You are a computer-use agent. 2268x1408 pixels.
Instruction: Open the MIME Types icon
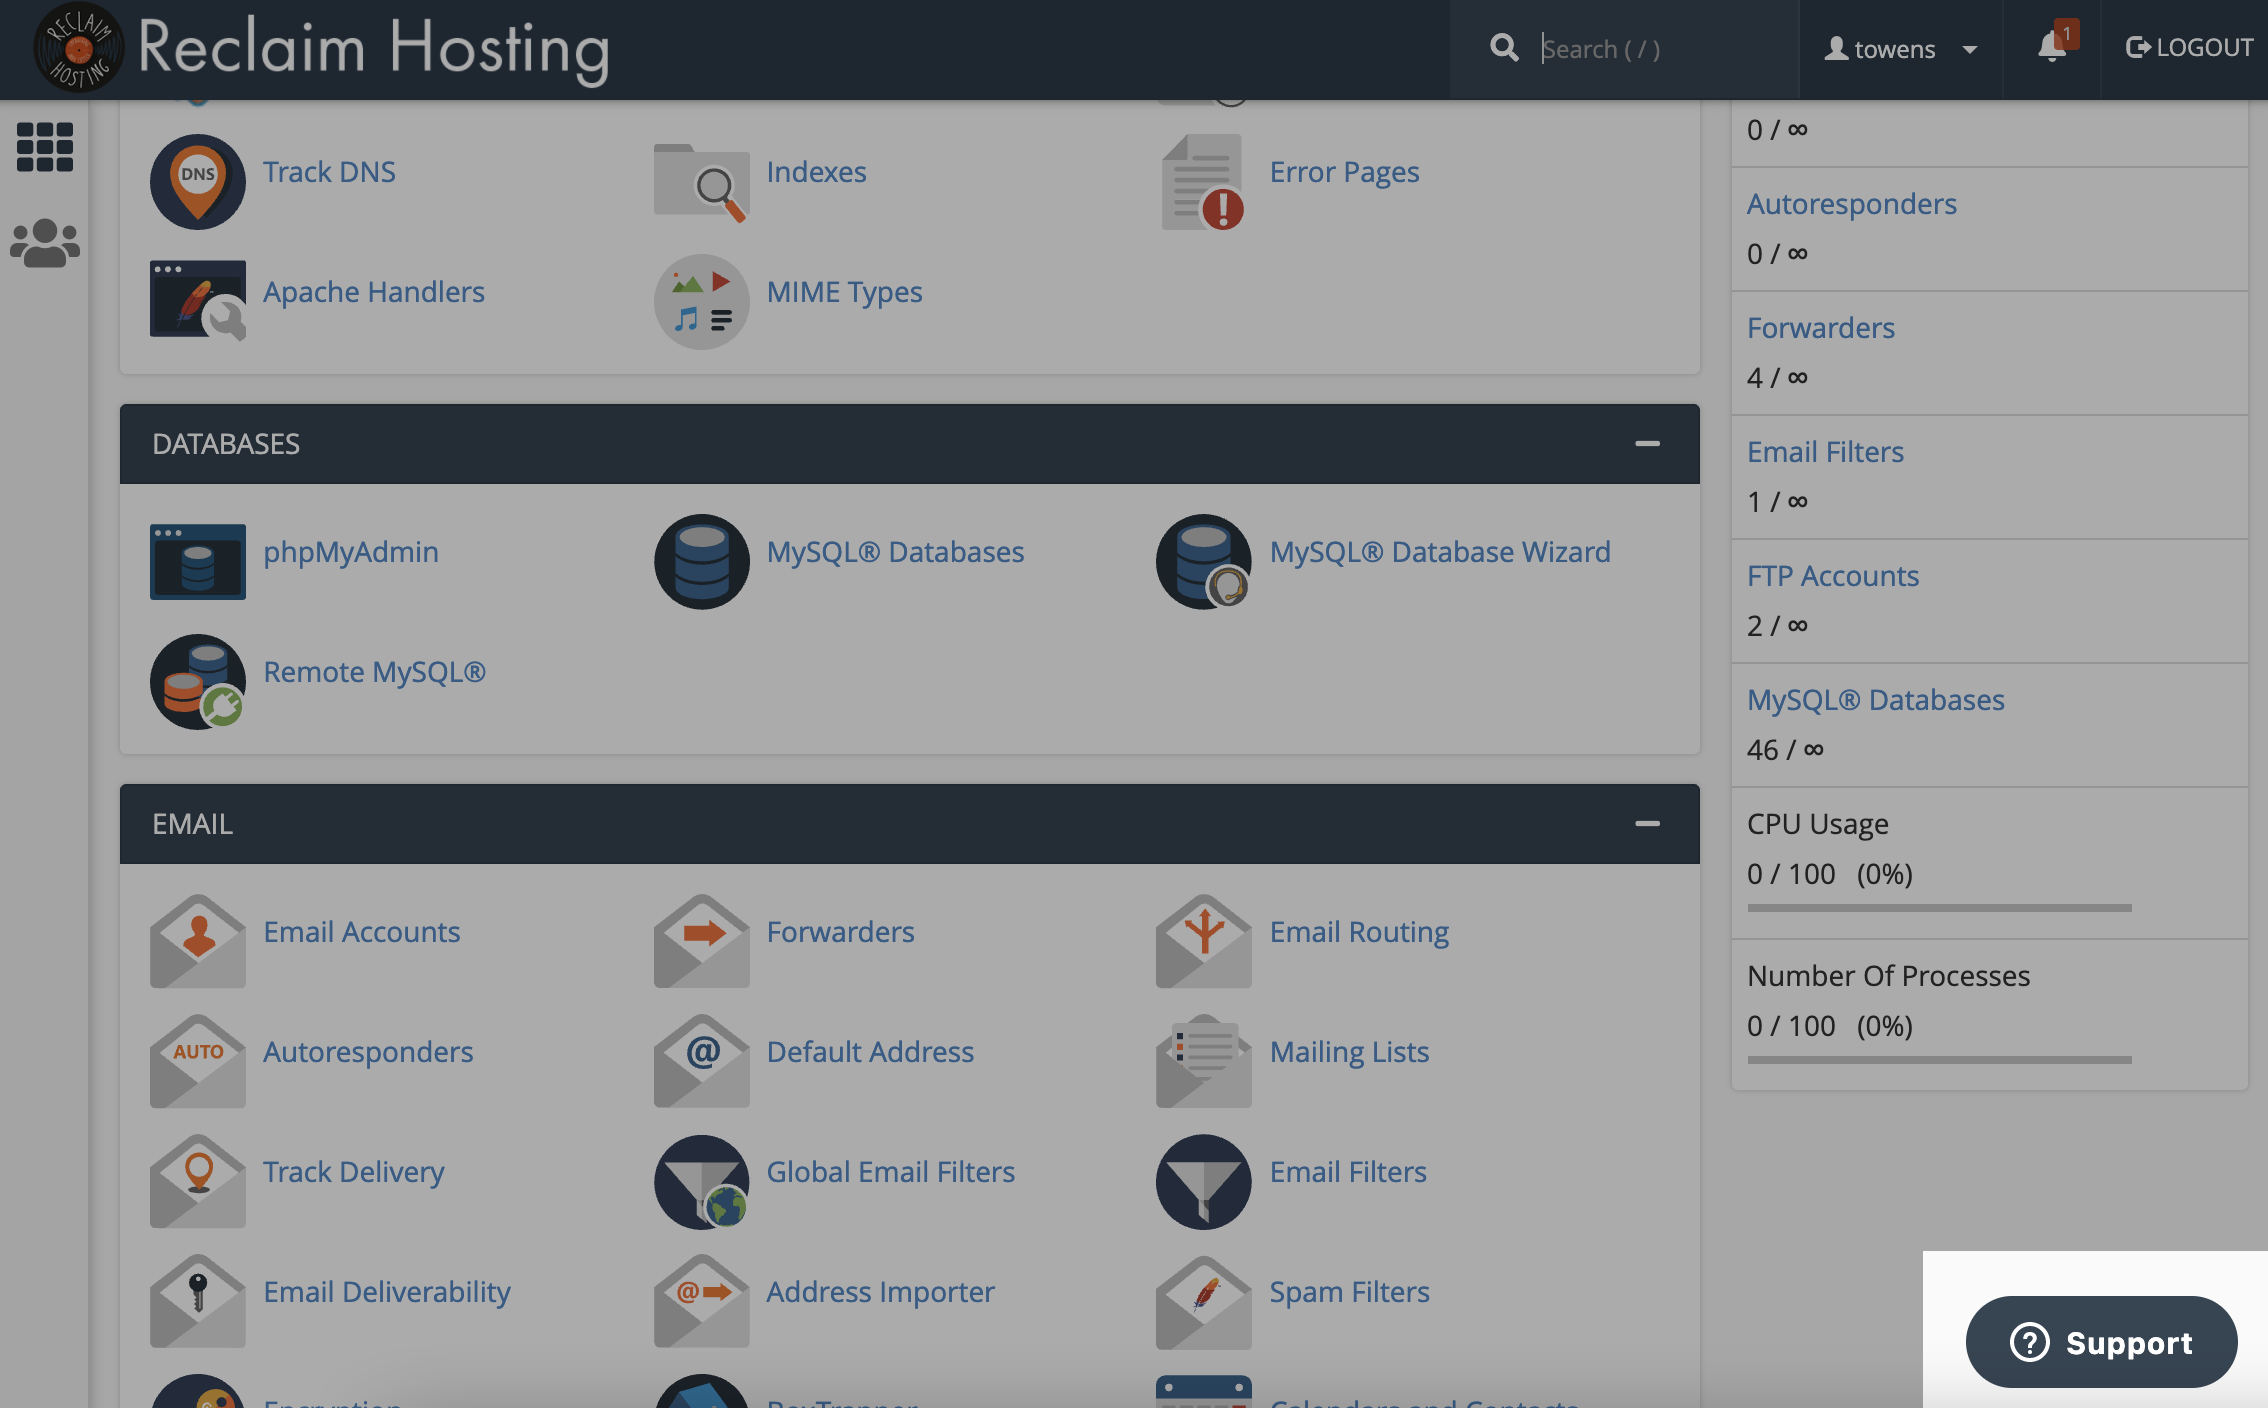[x=701, y=301]
